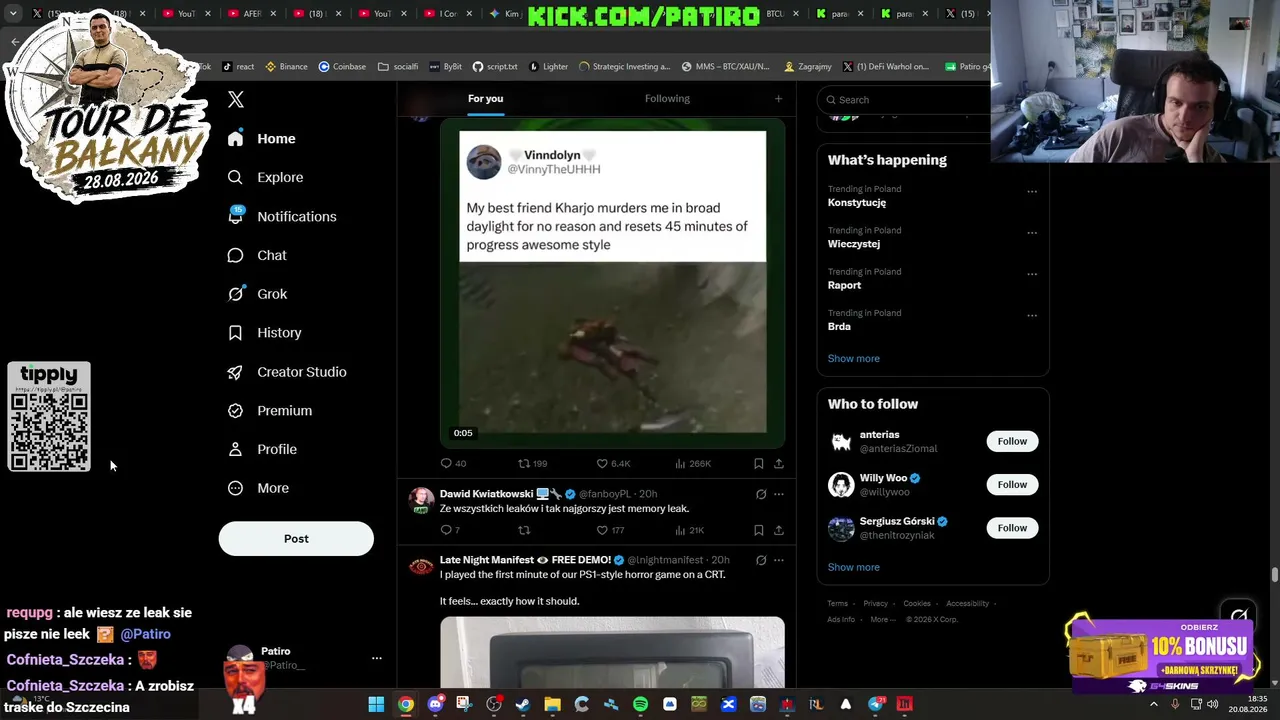The height and width of the screenshot is (720, 1280).
Task: Open Creator Studio in the sidebar
Action: point(287,372)
